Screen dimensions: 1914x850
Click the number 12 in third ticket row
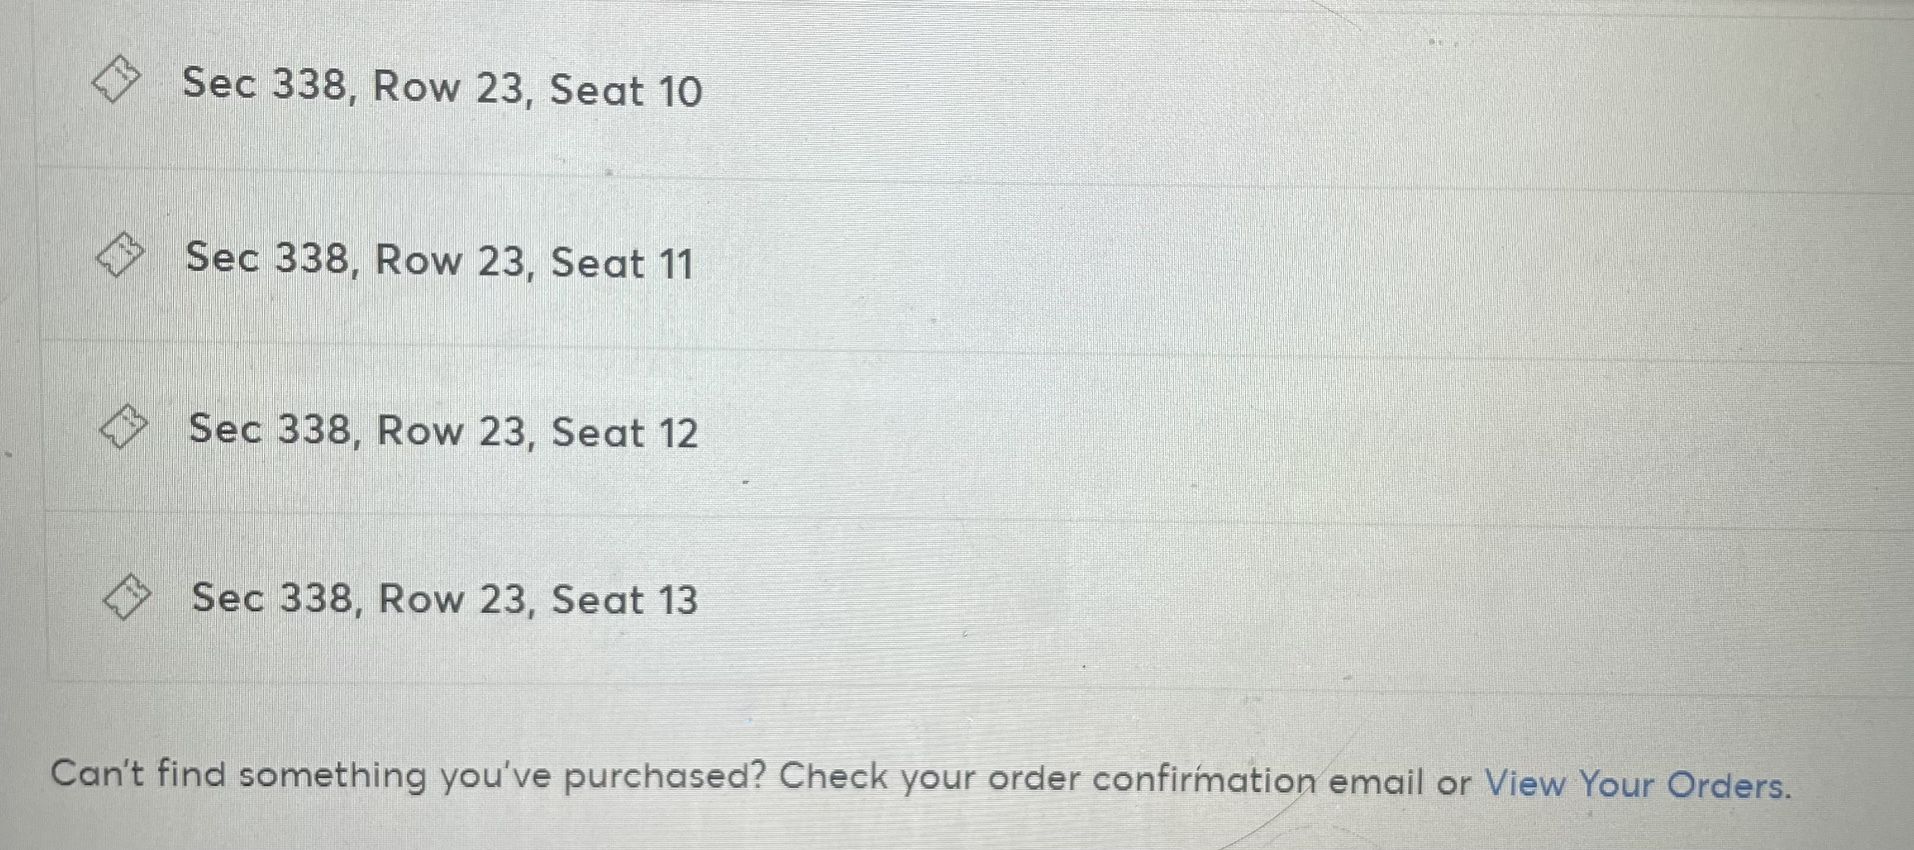[677, 434]
